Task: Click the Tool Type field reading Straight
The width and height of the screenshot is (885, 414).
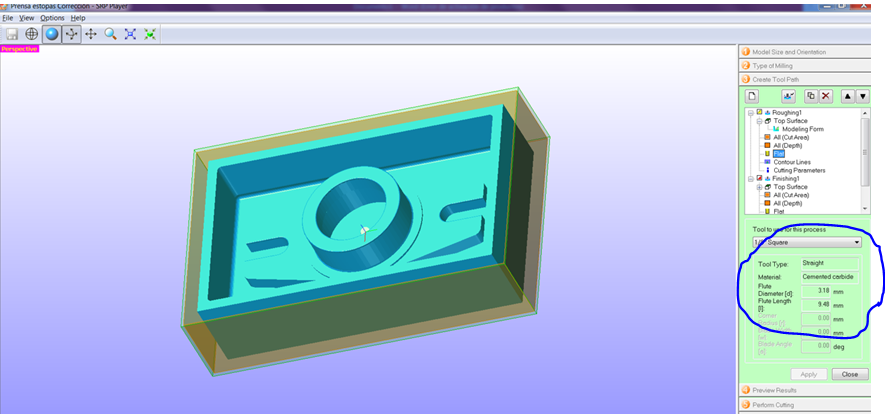Action: point(830,263)
